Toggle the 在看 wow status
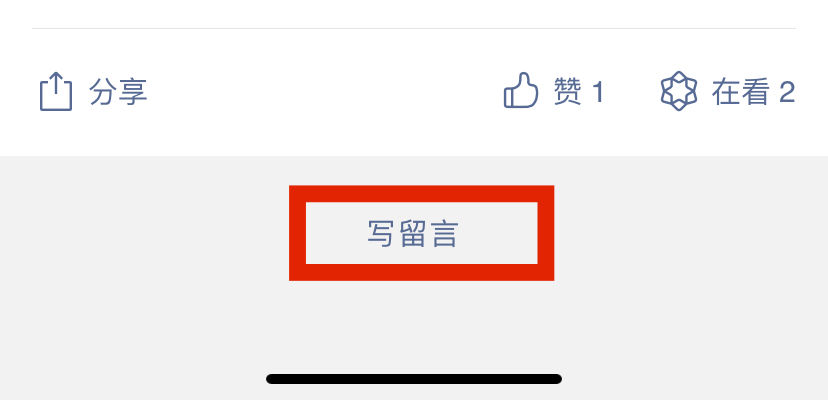 728,91
